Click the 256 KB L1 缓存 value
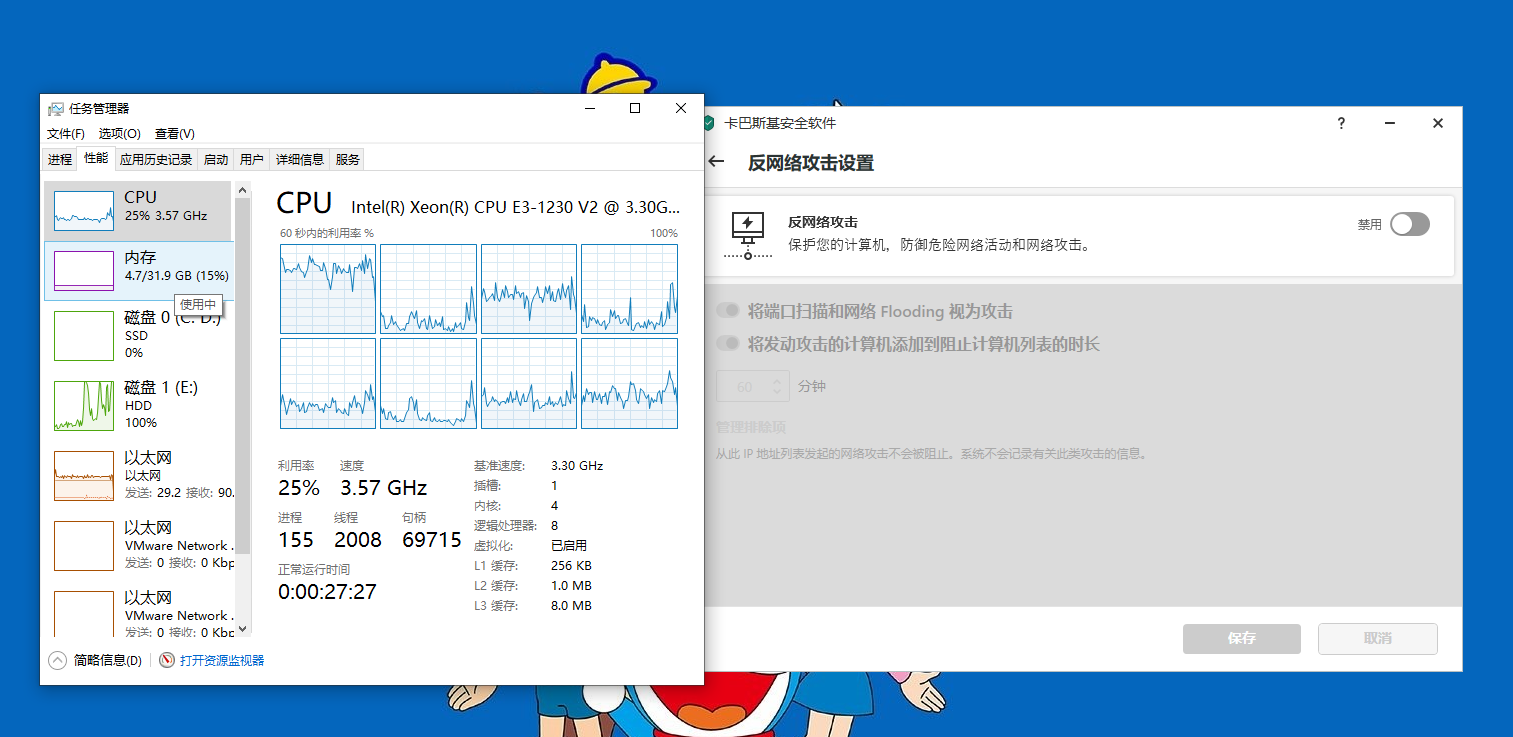 click(571, 566)
